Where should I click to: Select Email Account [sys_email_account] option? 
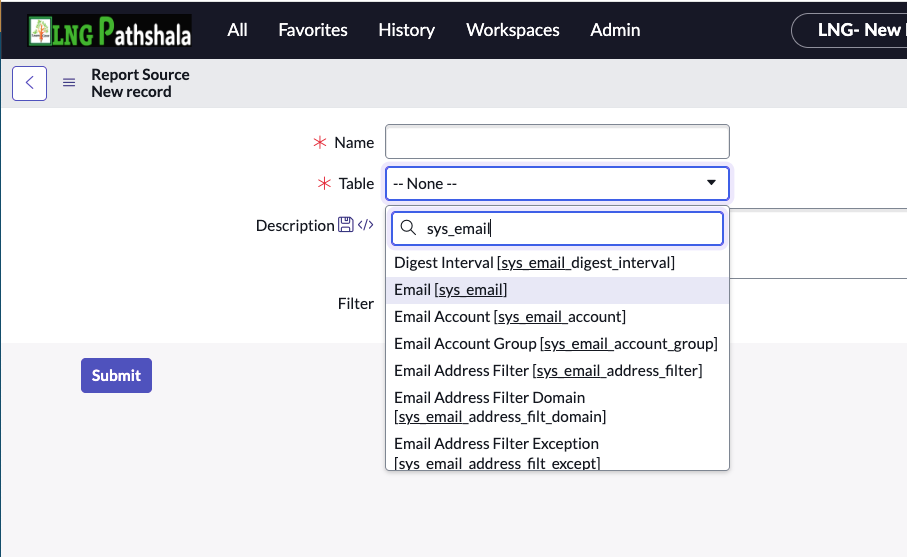pos(557,317)
